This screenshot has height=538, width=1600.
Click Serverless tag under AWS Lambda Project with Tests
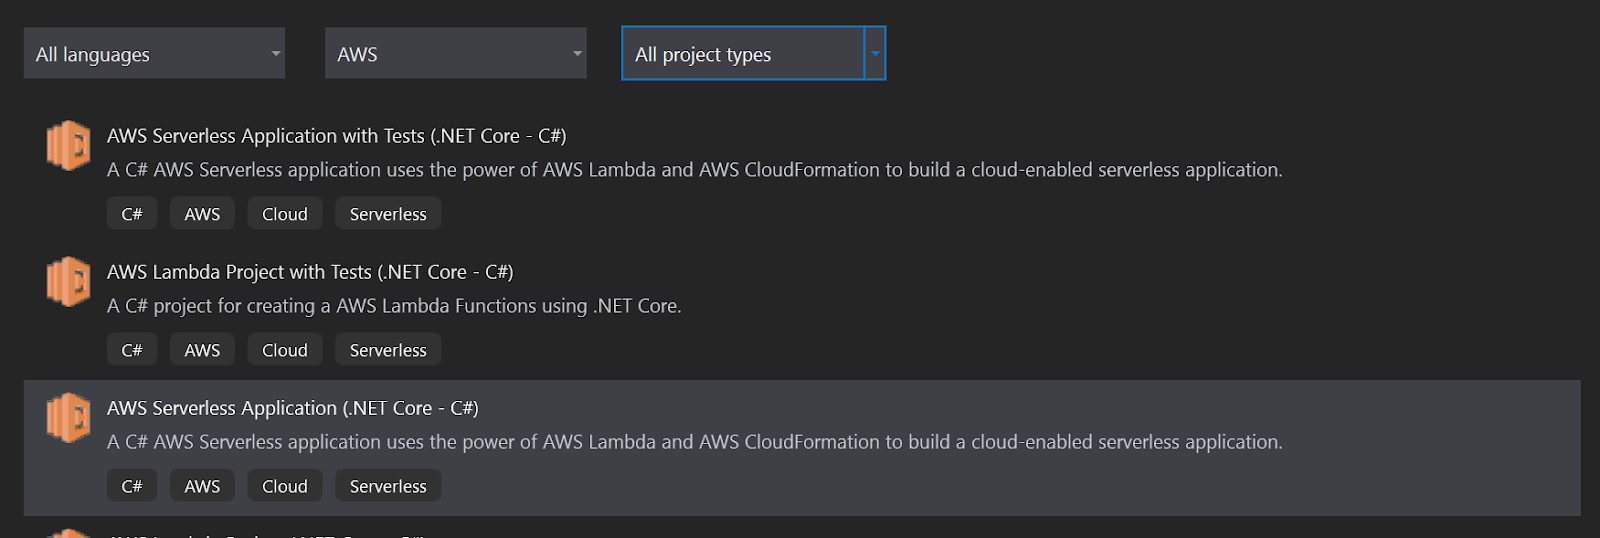(388, 350)
